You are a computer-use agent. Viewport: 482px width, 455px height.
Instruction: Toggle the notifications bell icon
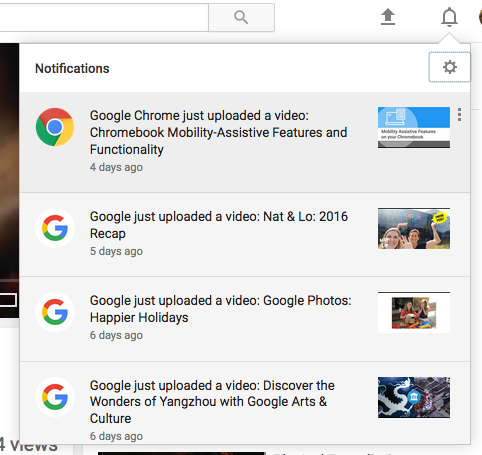click(x=449, y=17)
